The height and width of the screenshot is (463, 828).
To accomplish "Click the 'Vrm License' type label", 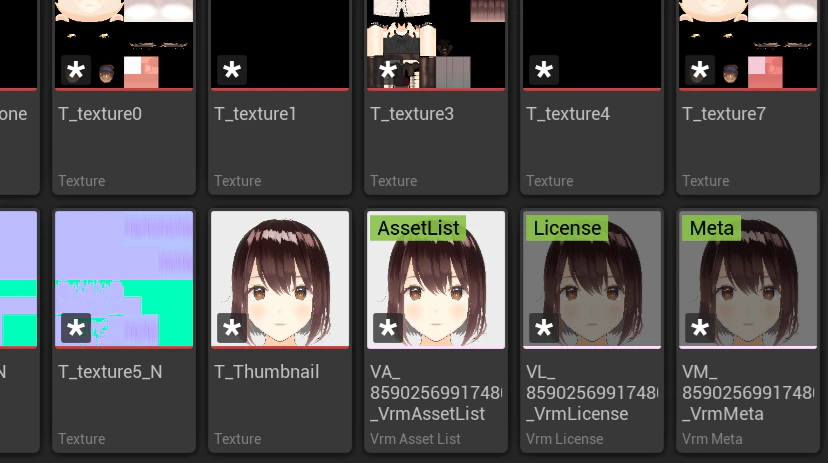I will coord(564,439).
